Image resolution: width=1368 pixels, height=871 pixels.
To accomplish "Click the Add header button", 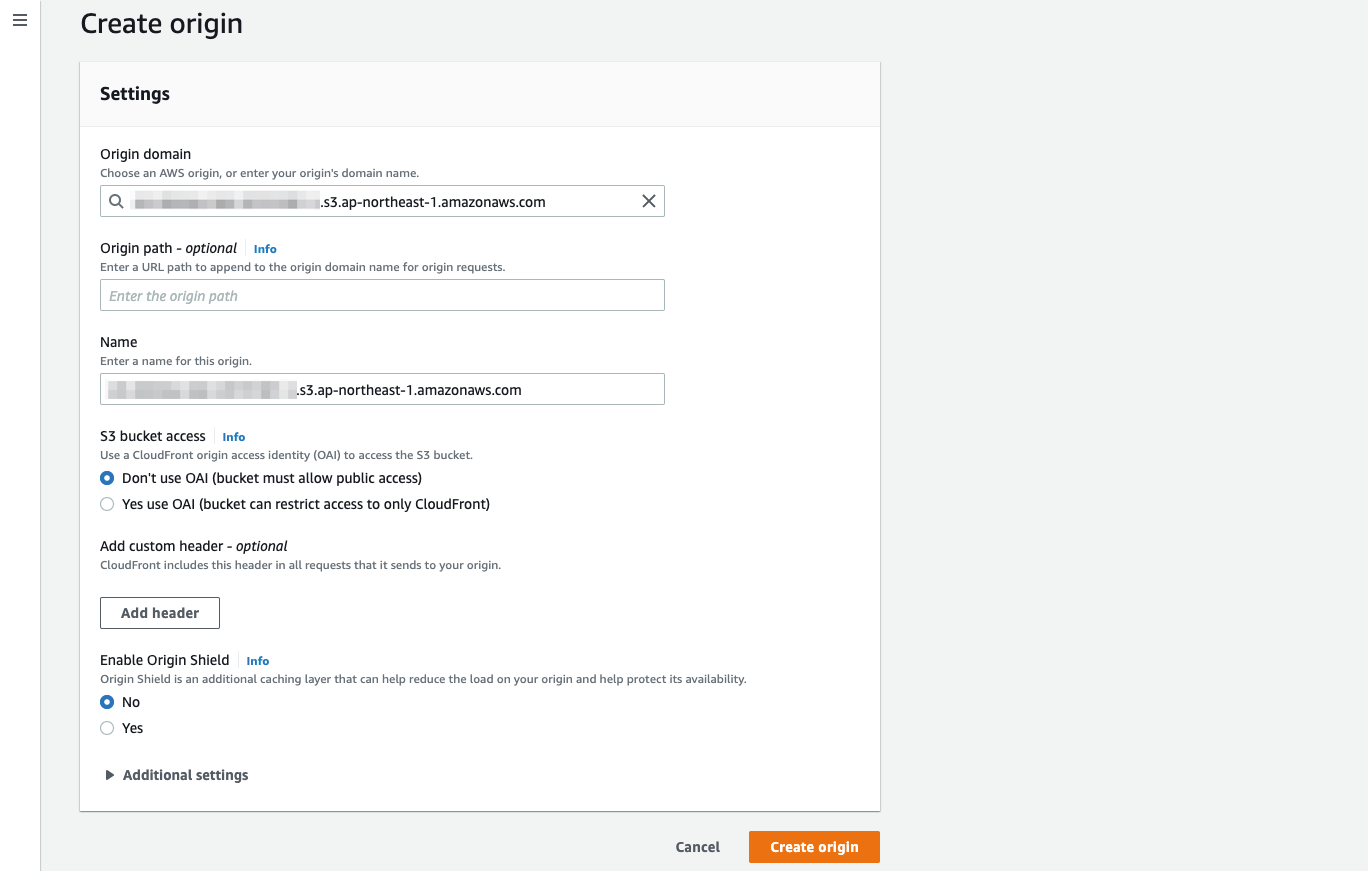I will click(160, 613).
